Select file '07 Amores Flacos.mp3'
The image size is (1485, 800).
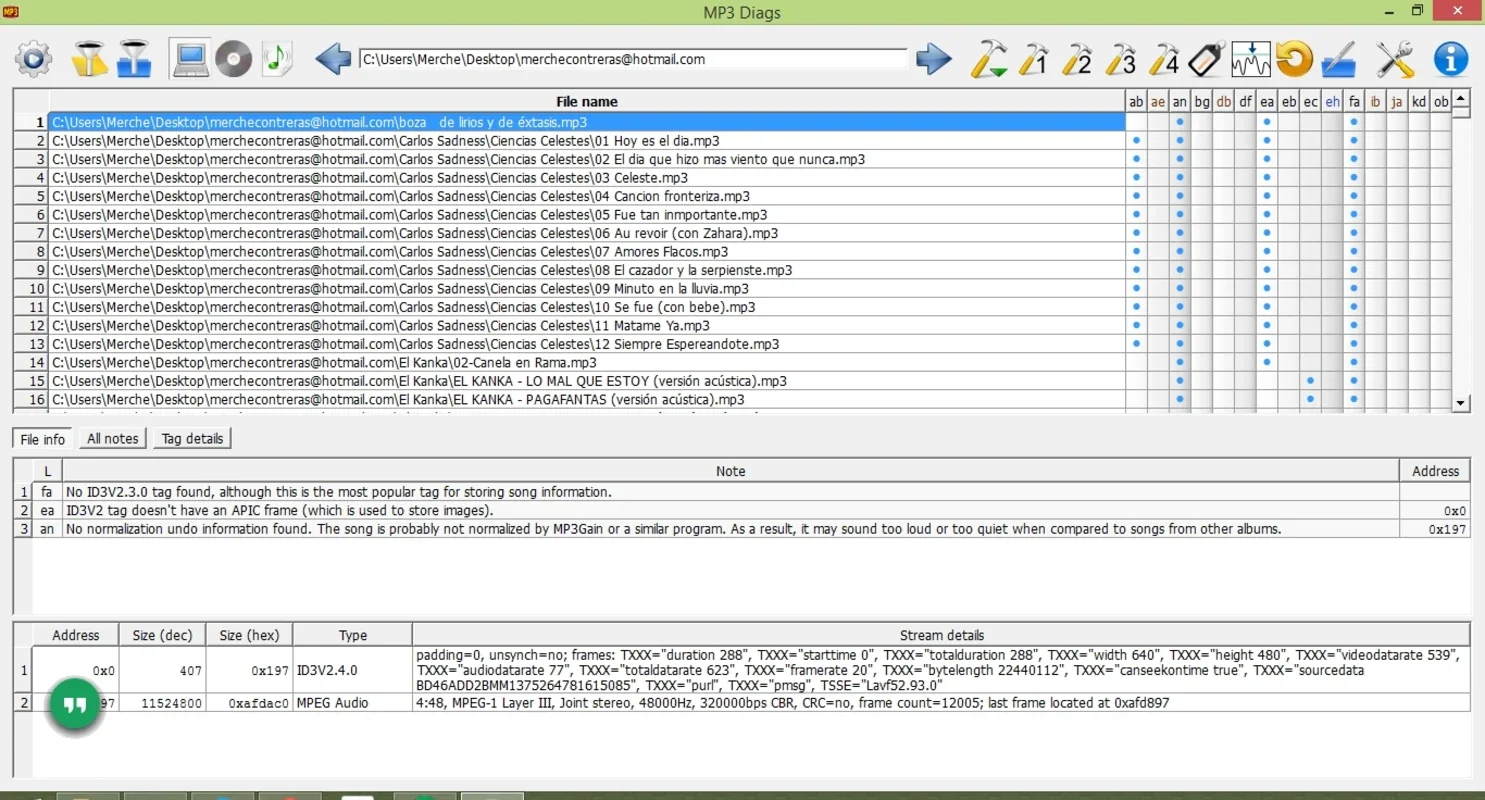(587, 252)
